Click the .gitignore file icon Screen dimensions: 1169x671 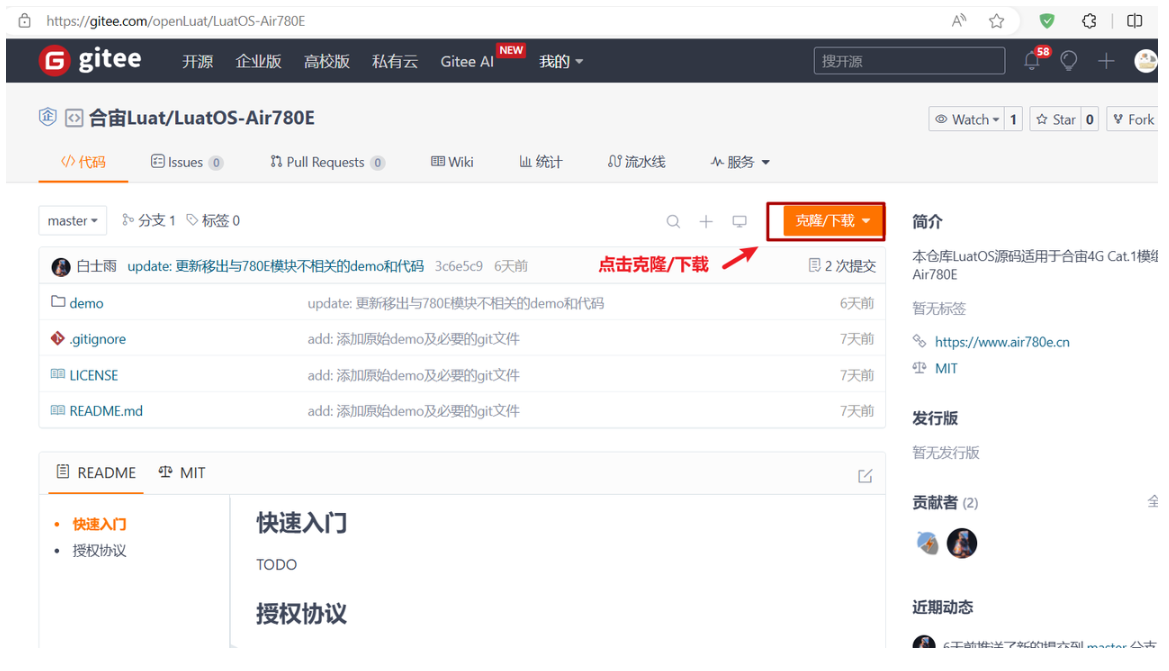click(x=57, y=338)
